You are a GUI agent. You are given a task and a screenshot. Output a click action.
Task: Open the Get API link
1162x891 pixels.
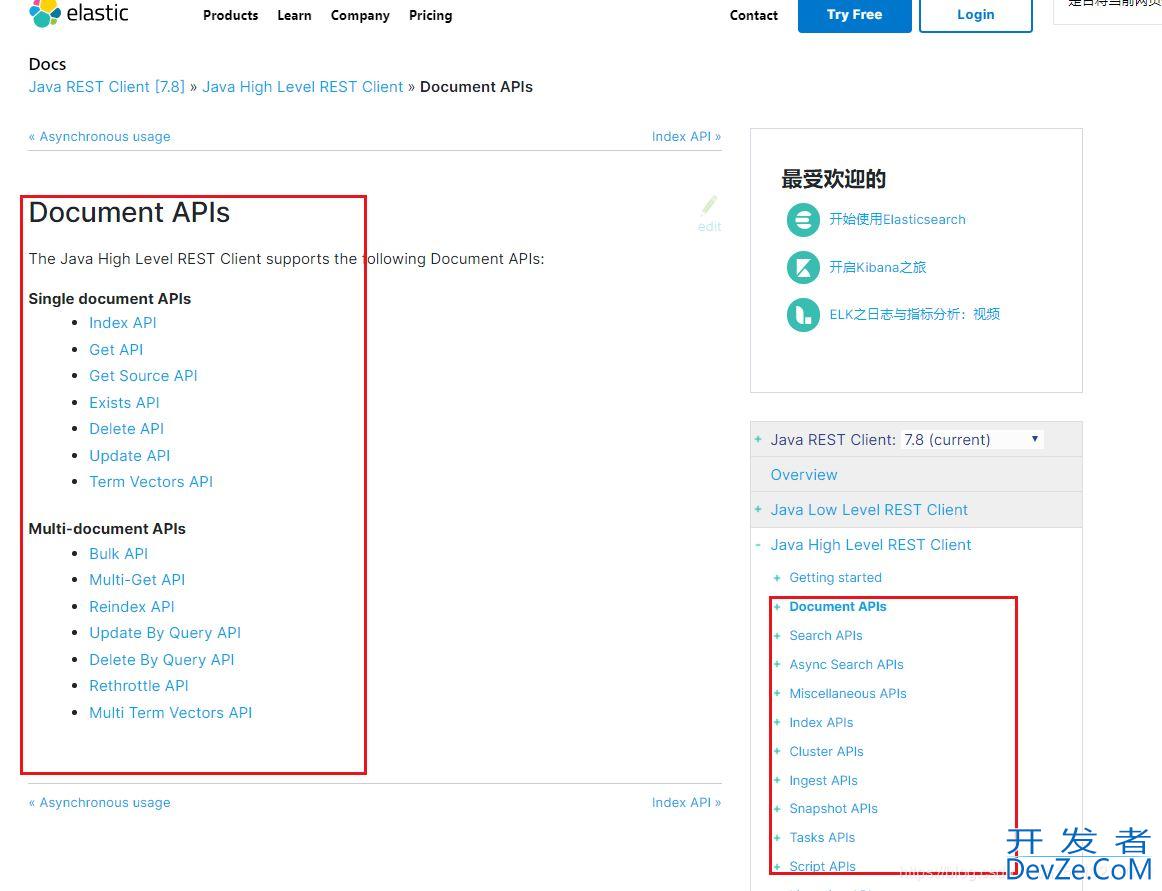[116, 350]
